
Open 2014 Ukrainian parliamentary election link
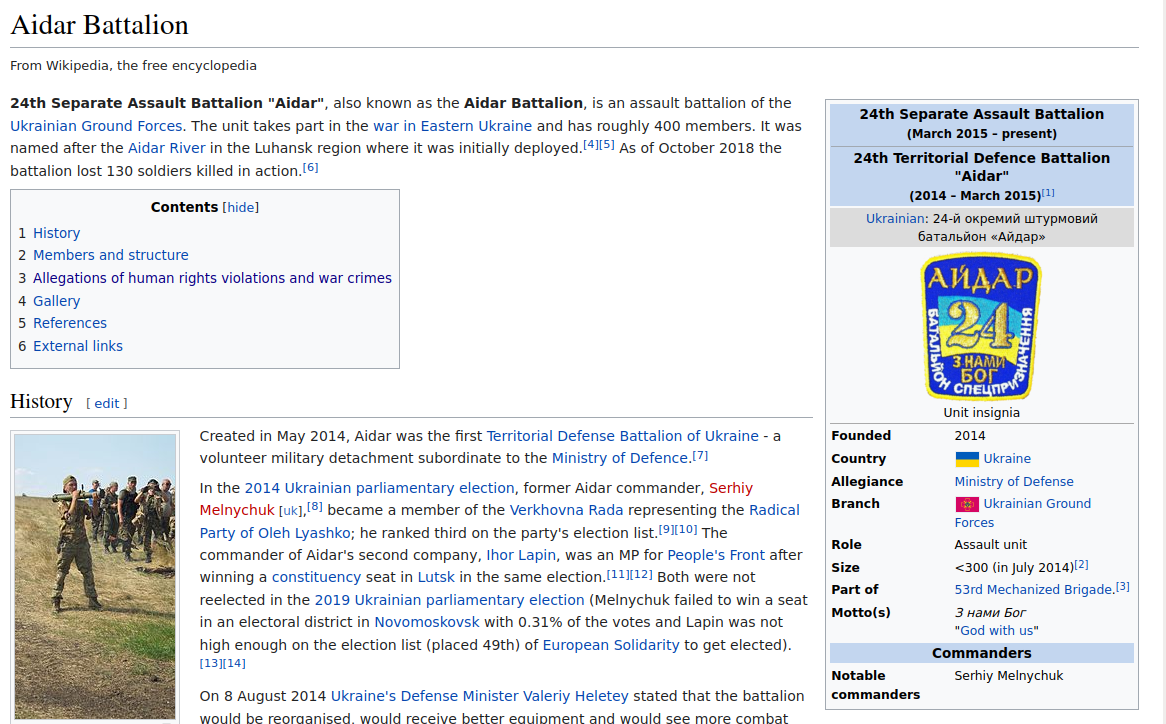pyautogui.click(x=379, y=488)
